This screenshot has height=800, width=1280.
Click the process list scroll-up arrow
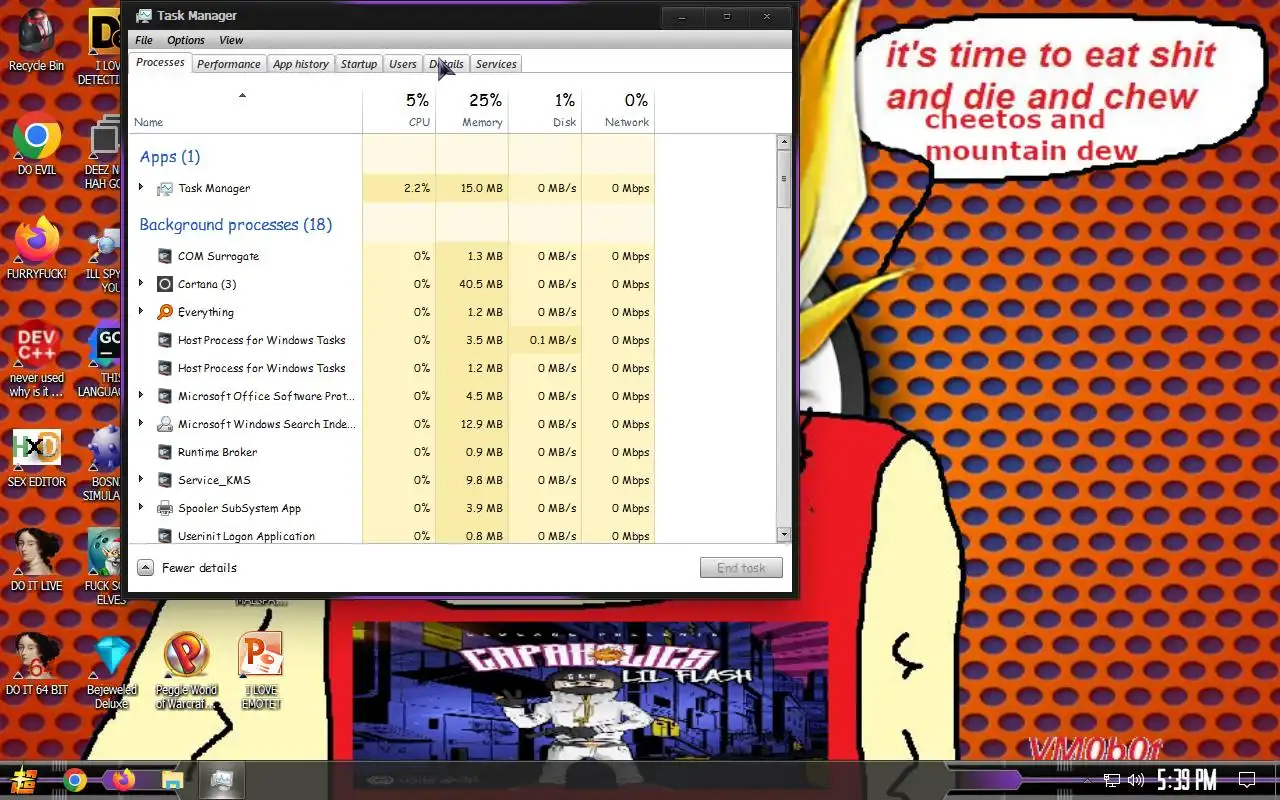[784, 142]
